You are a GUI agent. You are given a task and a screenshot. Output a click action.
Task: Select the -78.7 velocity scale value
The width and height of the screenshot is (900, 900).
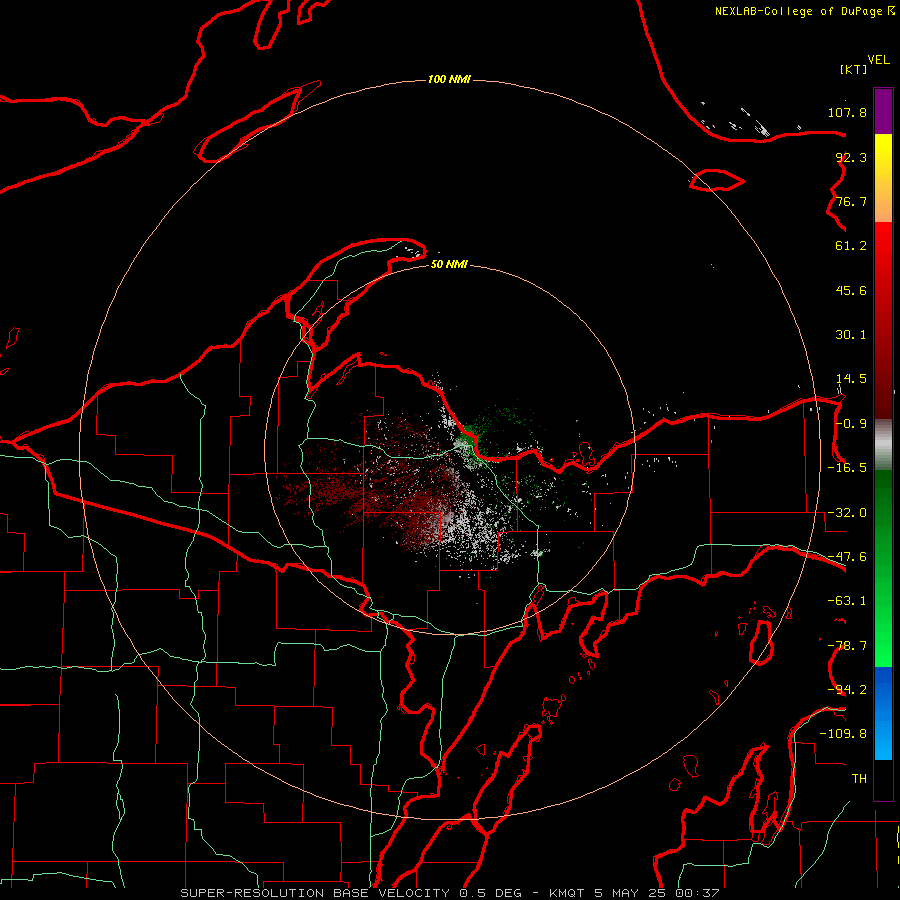(847, 646)
